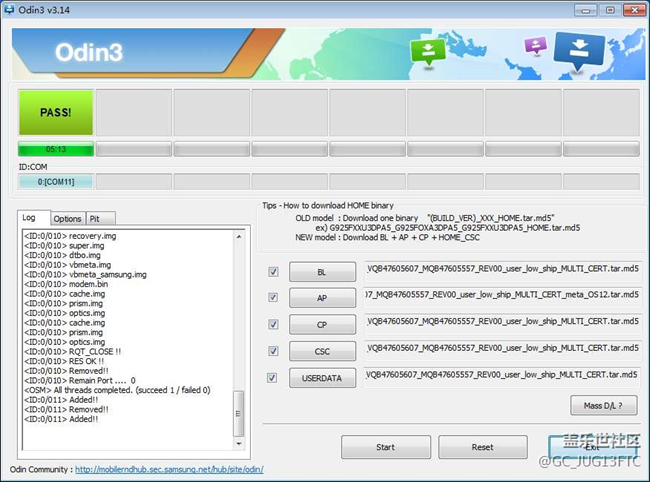Click the 'ID:COM' label
The image size is (650, 482).
point(33,167)
